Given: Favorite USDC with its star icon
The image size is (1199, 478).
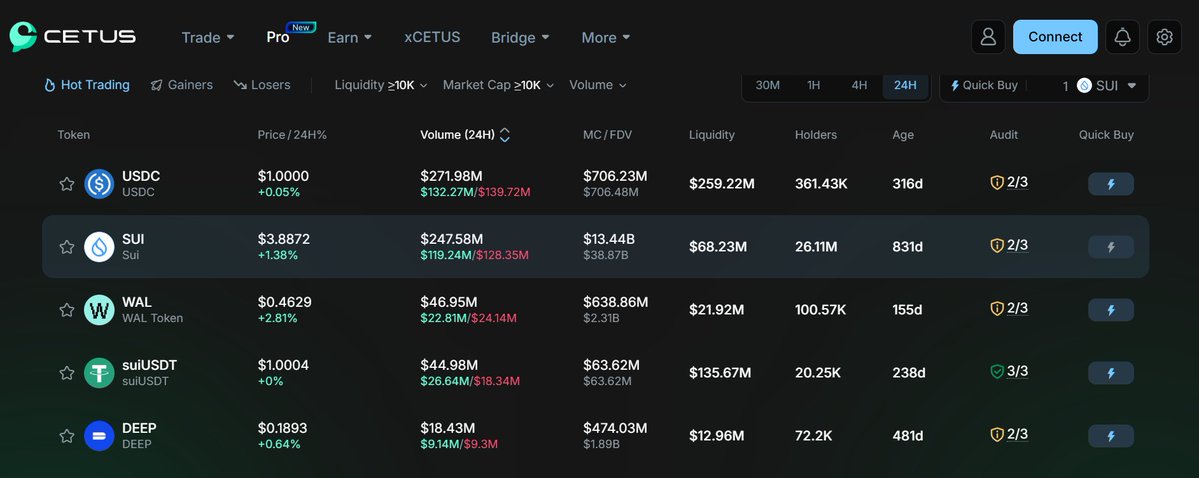Looking at the screenshot, I should pyautogui.click(x=67, y=184).
